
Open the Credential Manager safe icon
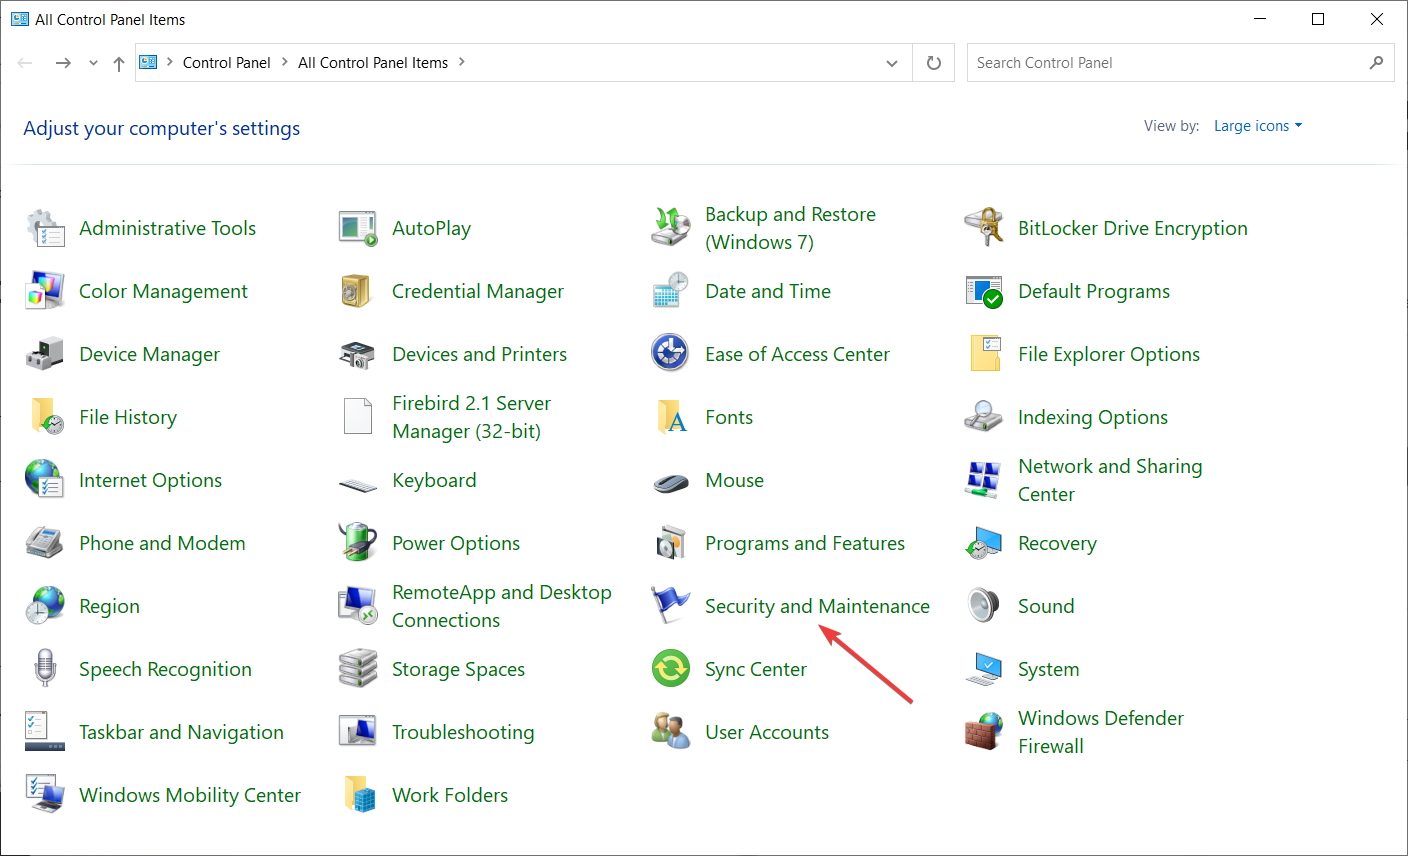[x=357, y=291]
